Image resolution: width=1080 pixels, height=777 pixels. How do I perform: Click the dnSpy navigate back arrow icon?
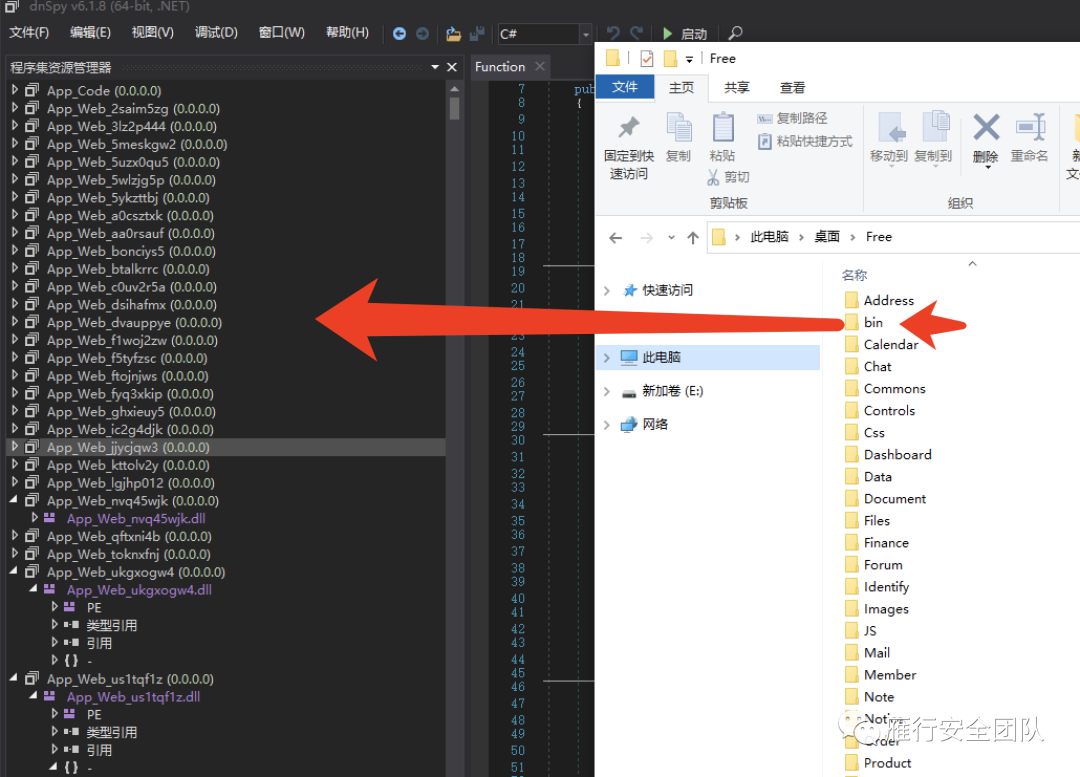click(399, 34)
